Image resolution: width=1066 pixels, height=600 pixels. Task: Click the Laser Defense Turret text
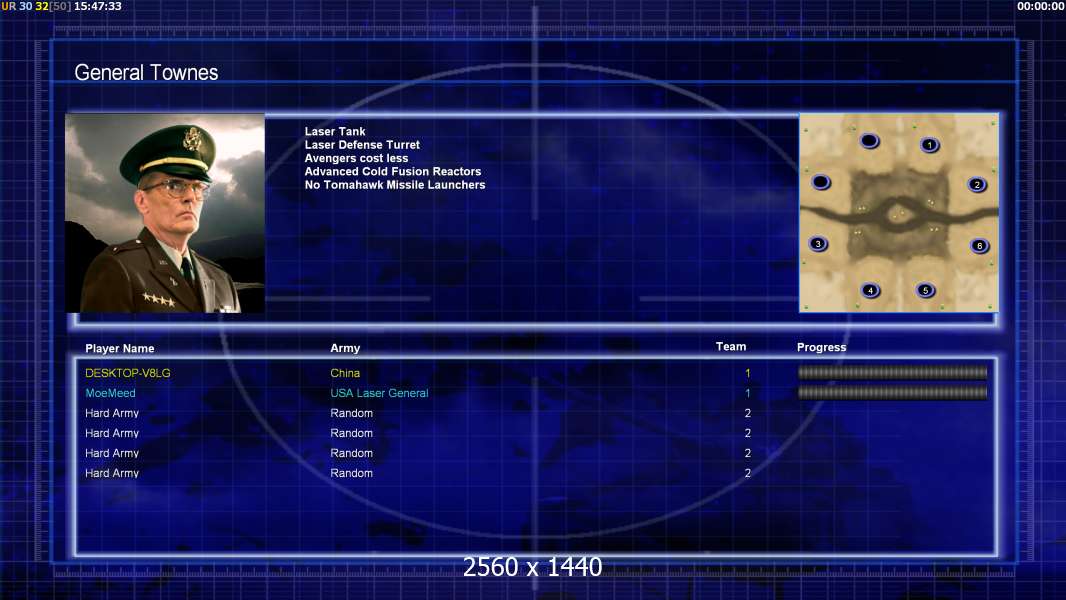pos(362,145)
